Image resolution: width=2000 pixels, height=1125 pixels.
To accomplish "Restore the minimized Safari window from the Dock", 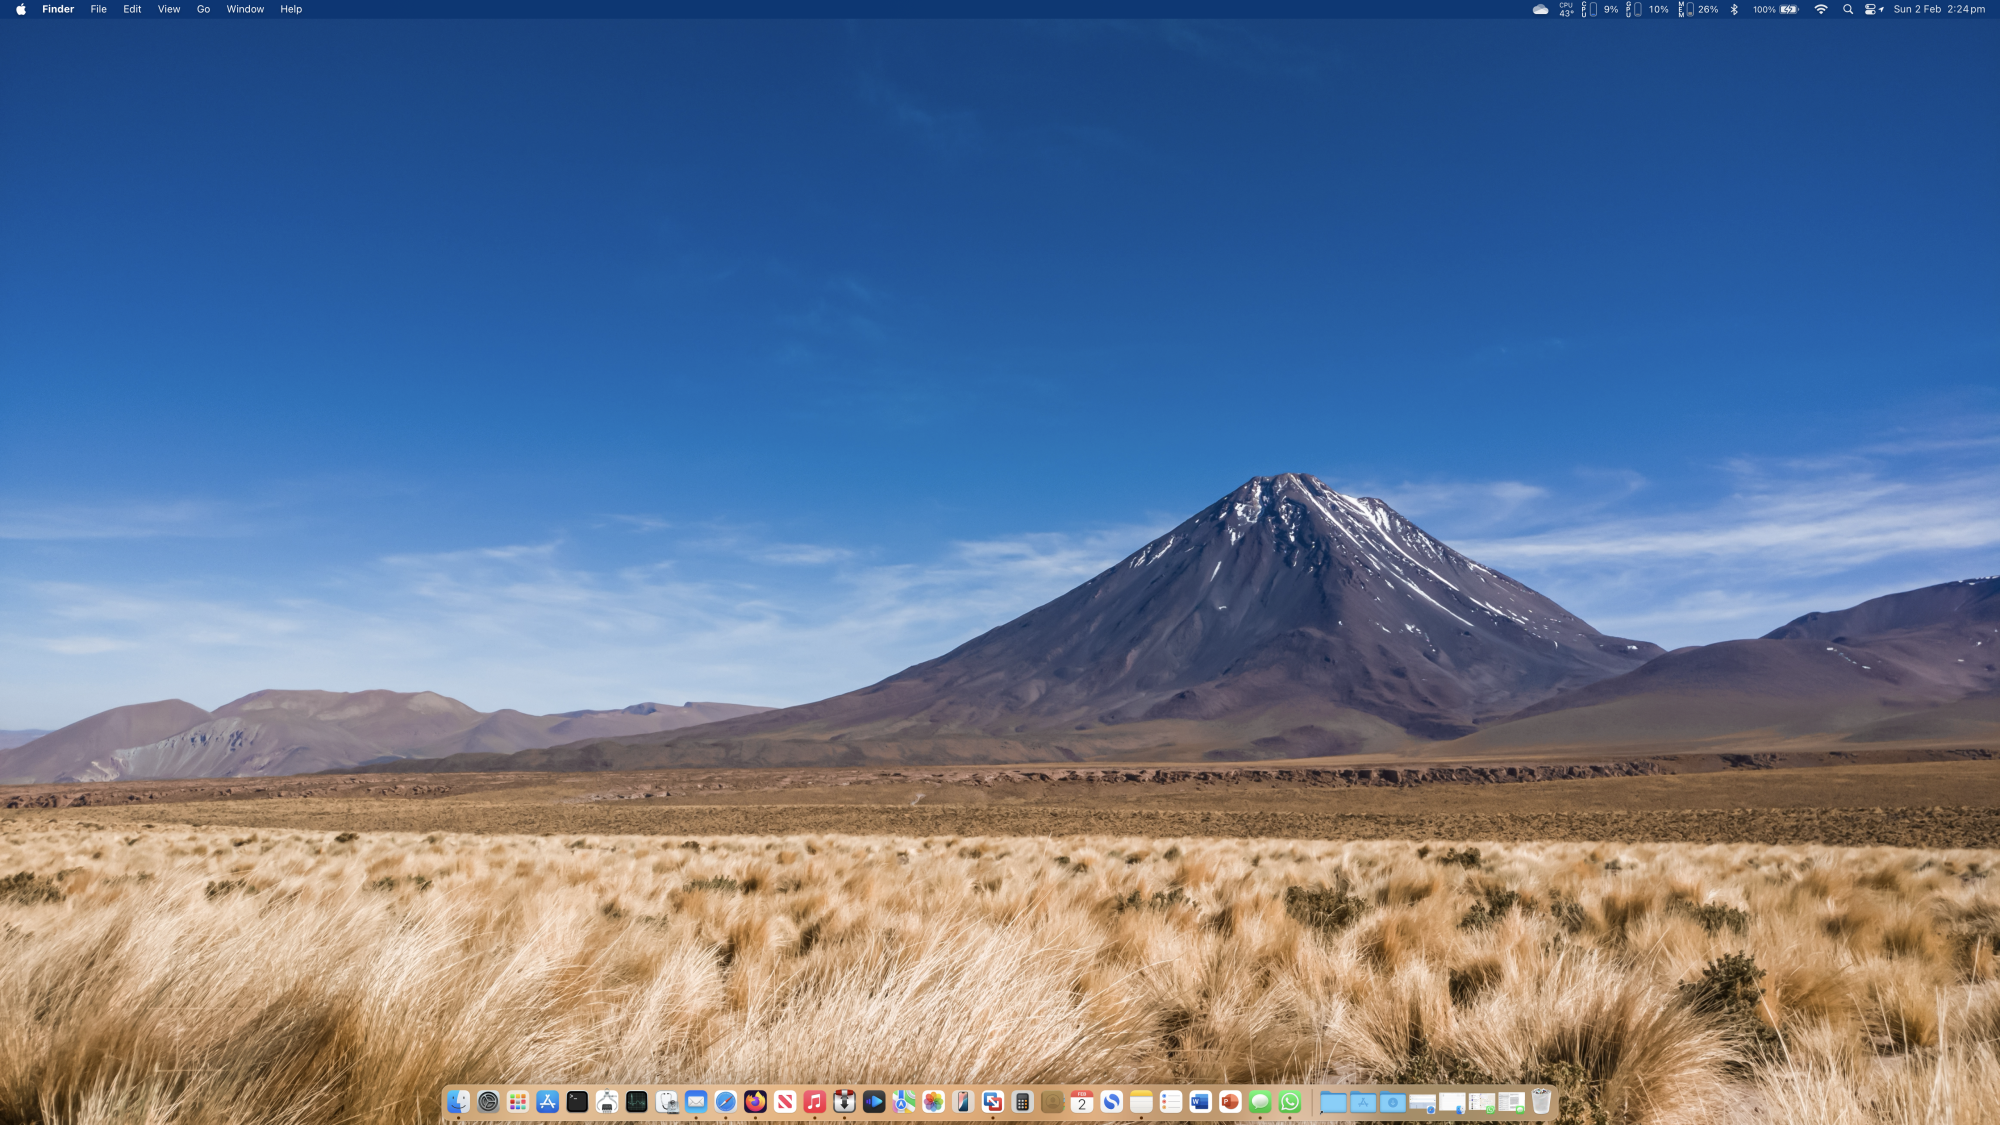I will 1420,1100.
